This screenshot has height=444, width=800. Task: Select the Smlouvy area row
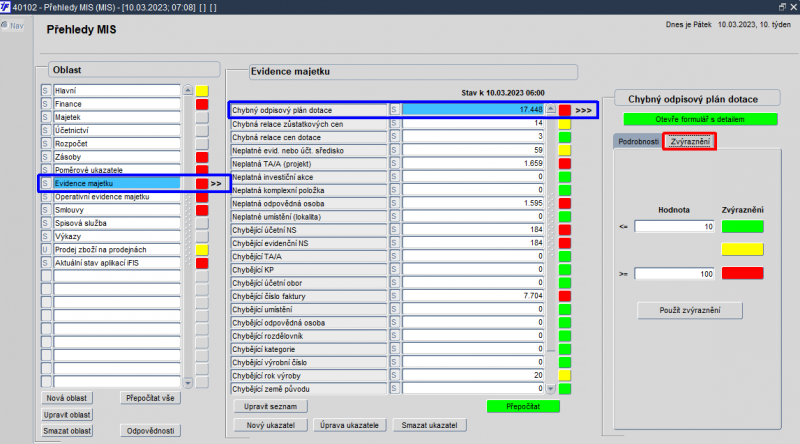[117, 210]
